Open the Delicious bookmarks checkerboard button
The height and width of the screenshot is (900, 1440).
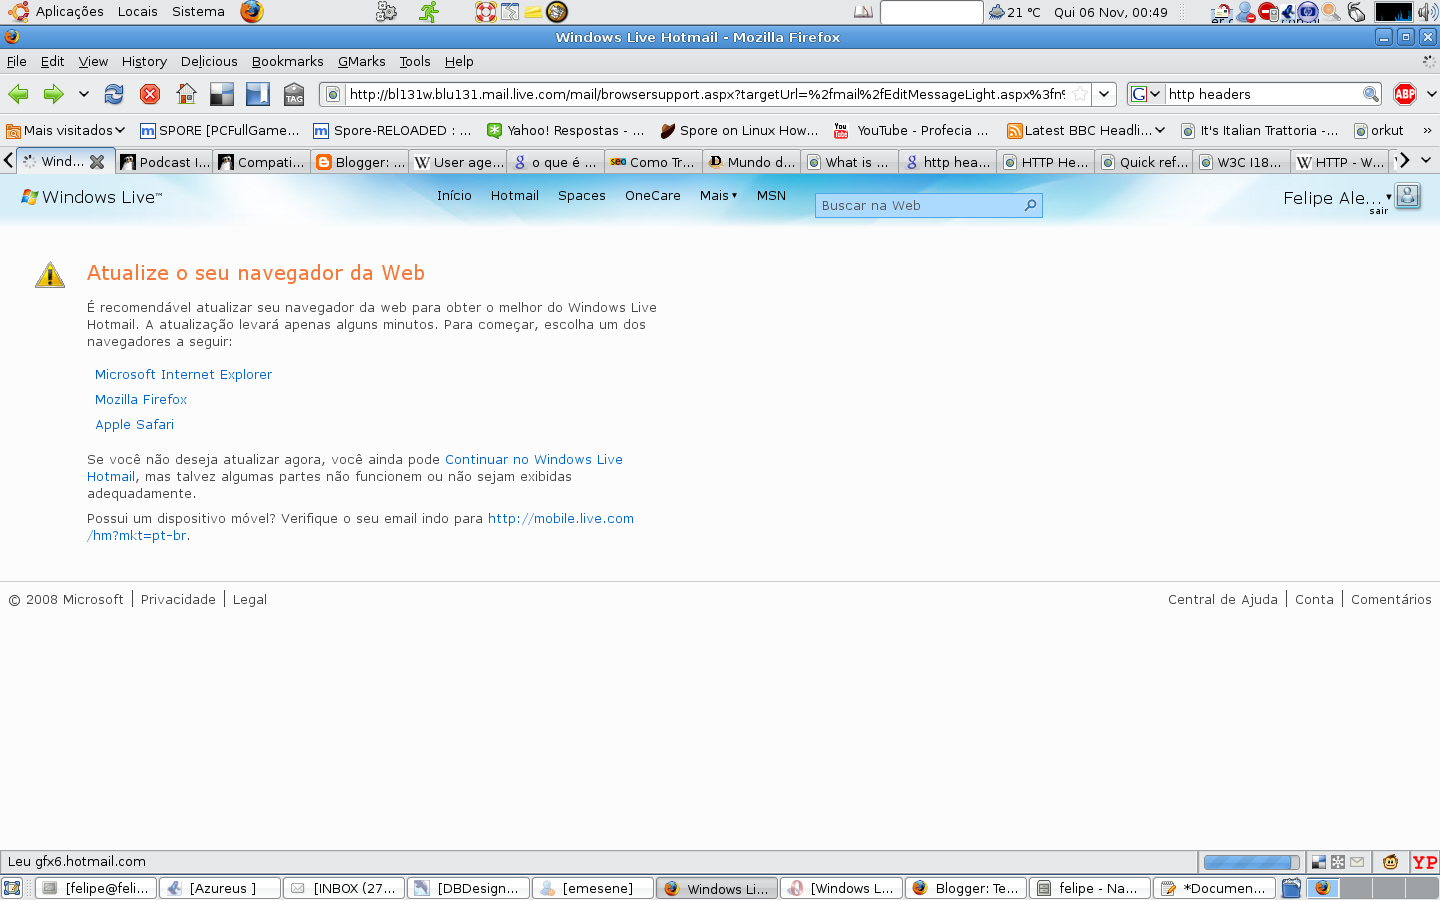[x=222, y=94]
